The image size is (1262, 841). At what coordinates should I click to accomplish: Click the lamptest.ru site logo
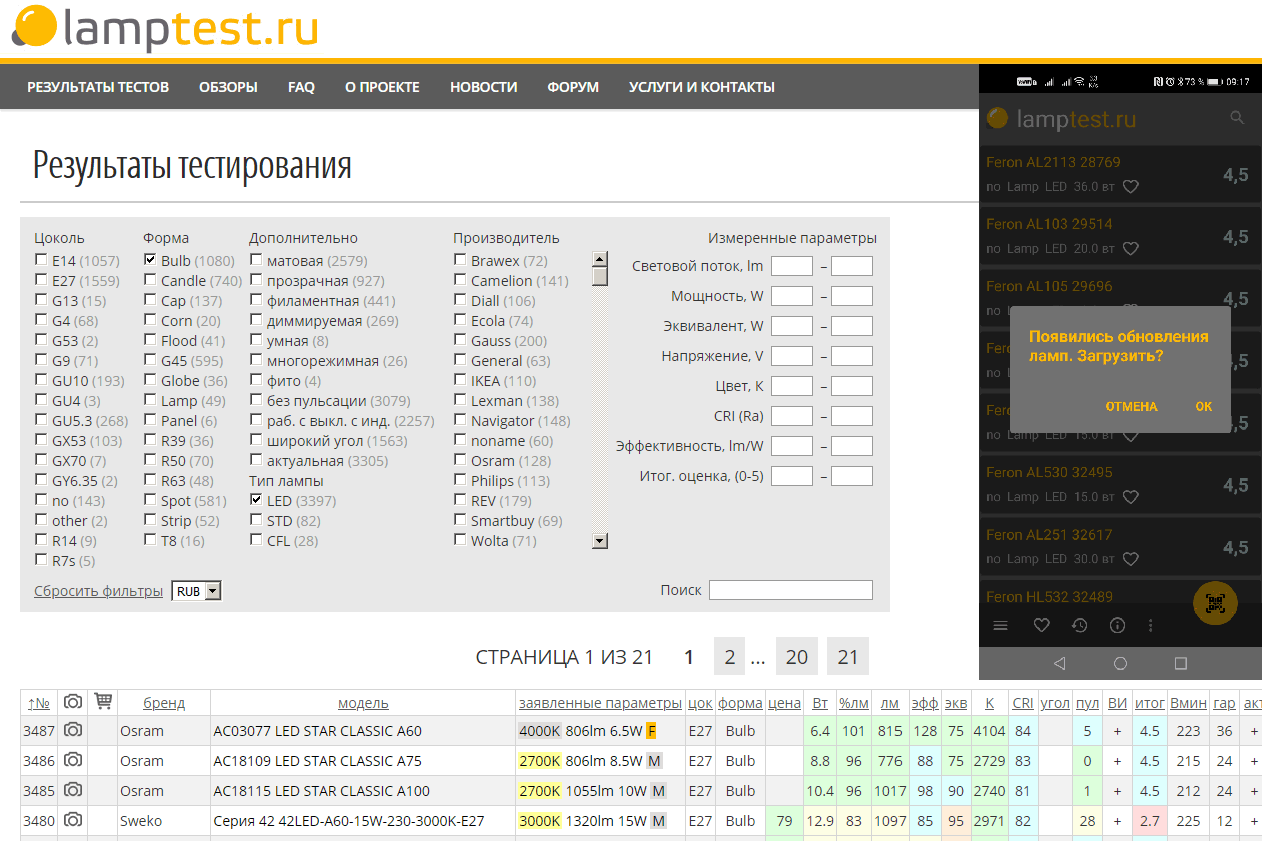164,27
